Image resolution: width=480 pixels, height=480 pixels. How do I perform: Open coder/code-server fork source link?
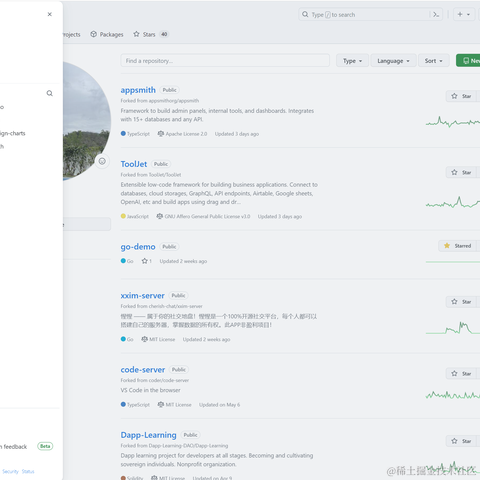pyautogui.click(x=169, y=380)
